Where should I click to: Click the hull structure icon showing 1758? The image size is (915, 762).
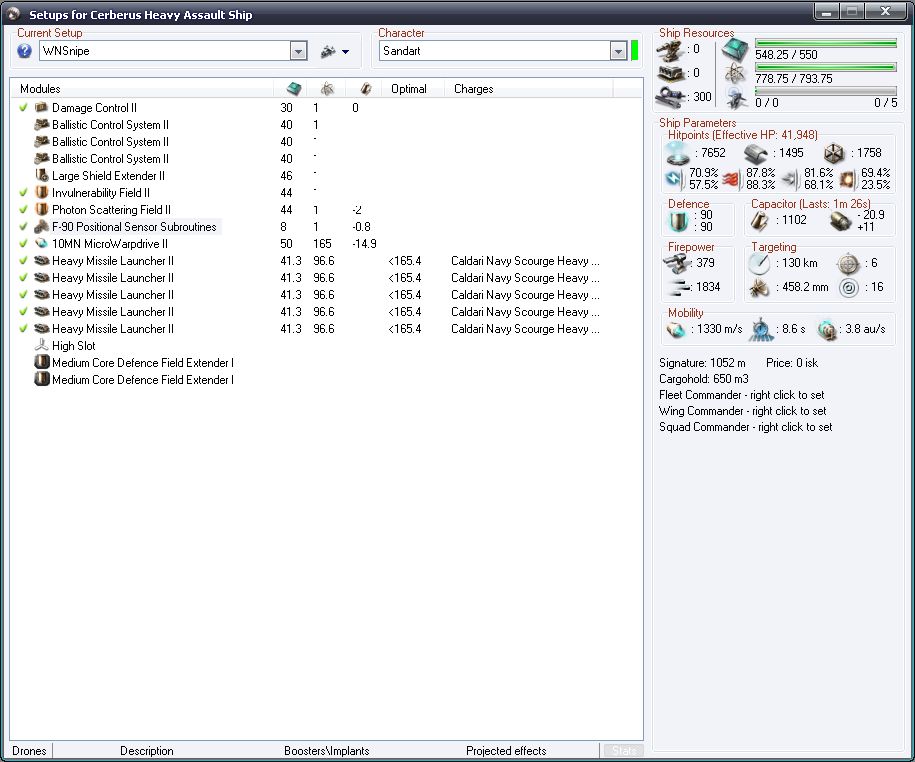[x=834, y=153]
